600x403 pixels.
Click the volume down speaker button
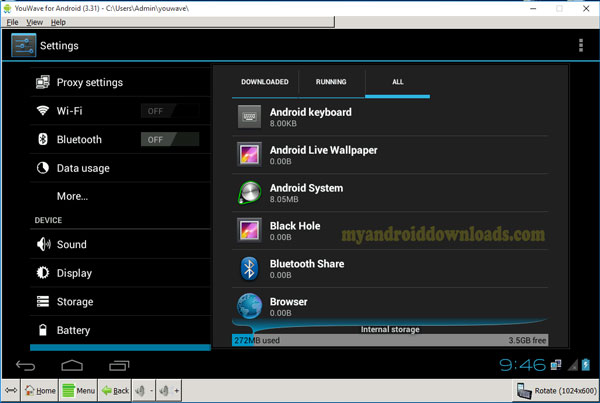click(144, 390)
